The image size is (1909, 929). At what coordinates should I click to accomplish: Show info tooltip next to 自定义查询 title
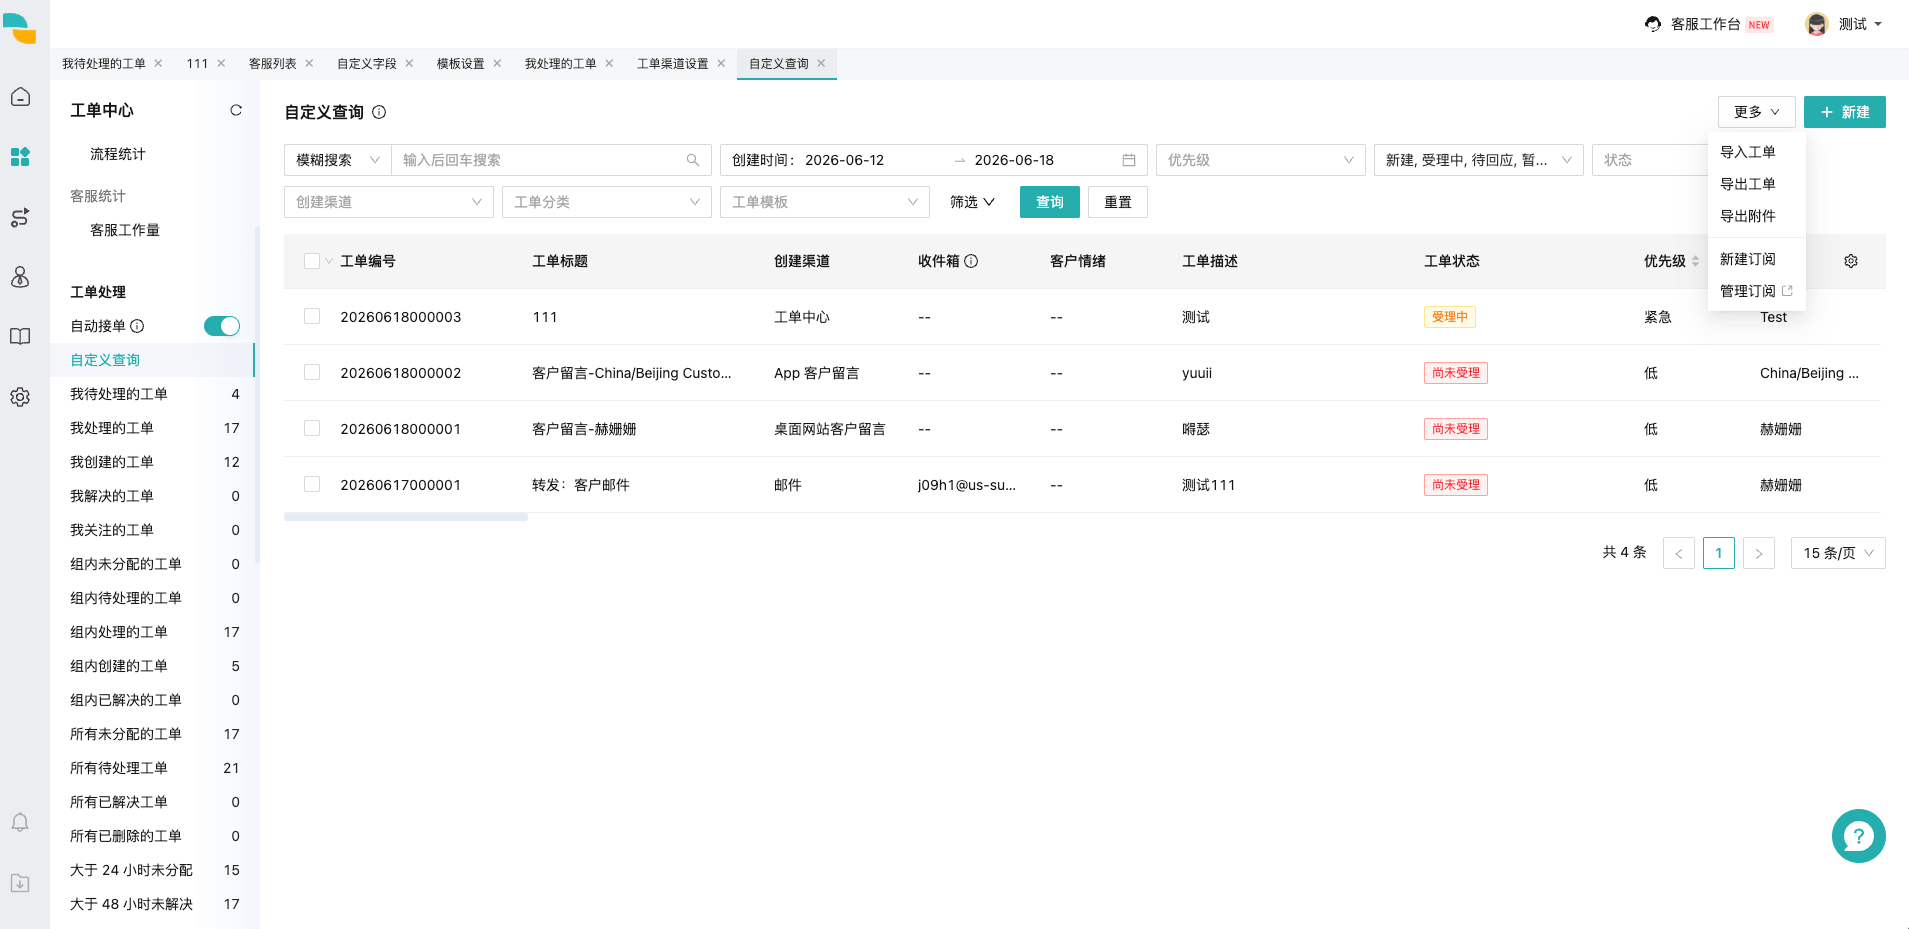(x=379, y=112)
